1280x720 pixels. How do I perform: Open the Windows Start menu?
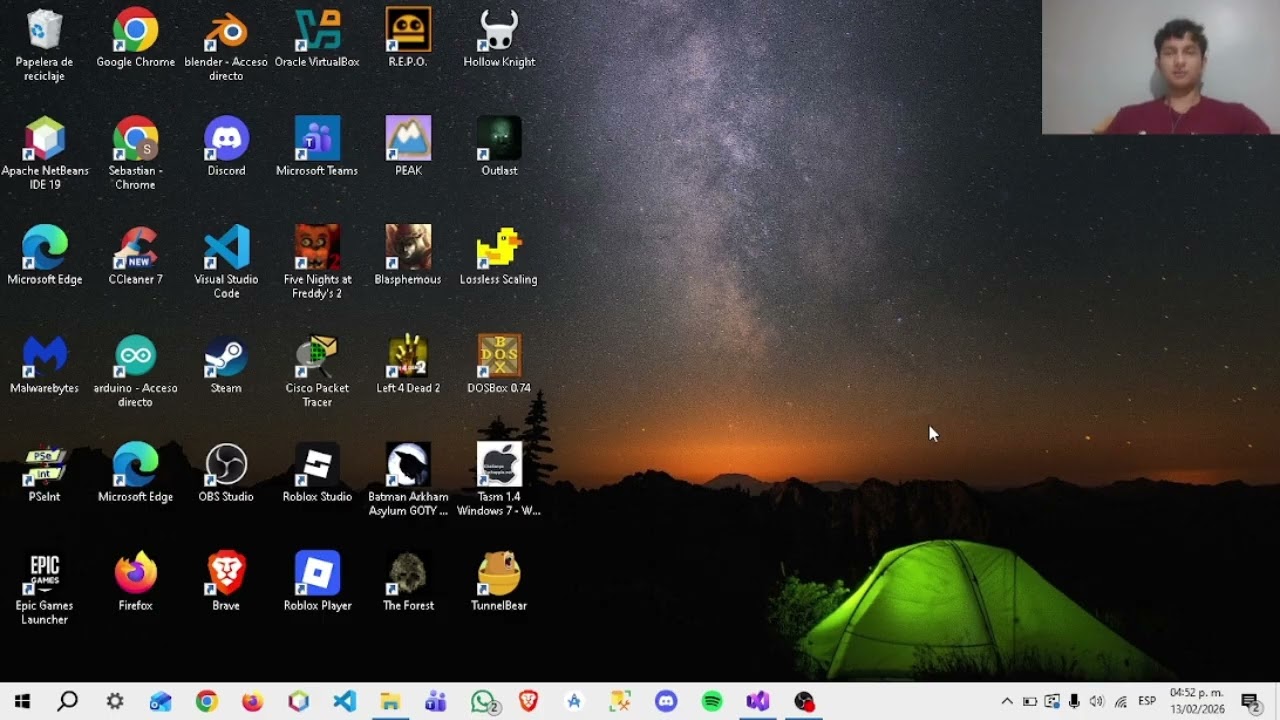[x=22, y=702]
